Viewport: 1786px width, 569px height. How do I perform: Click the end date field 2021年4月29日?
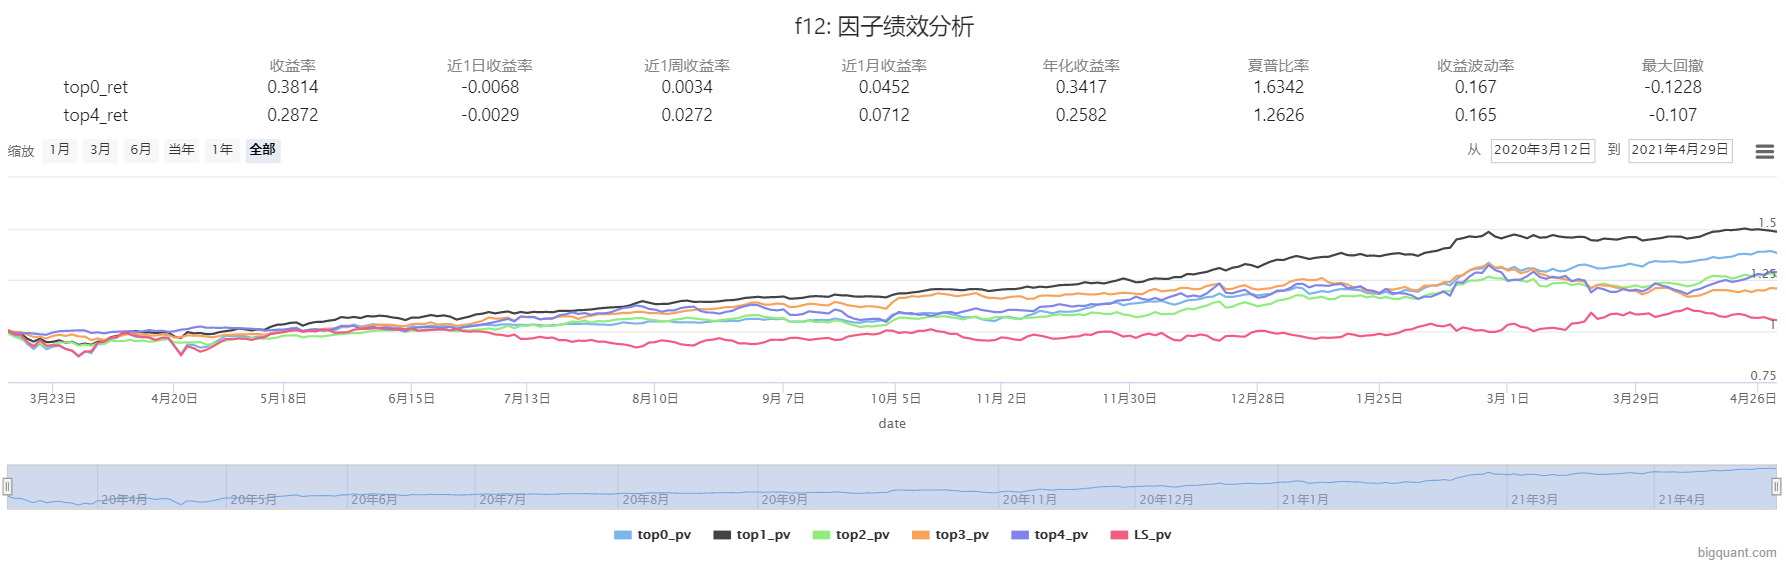tap(1680, 150)
